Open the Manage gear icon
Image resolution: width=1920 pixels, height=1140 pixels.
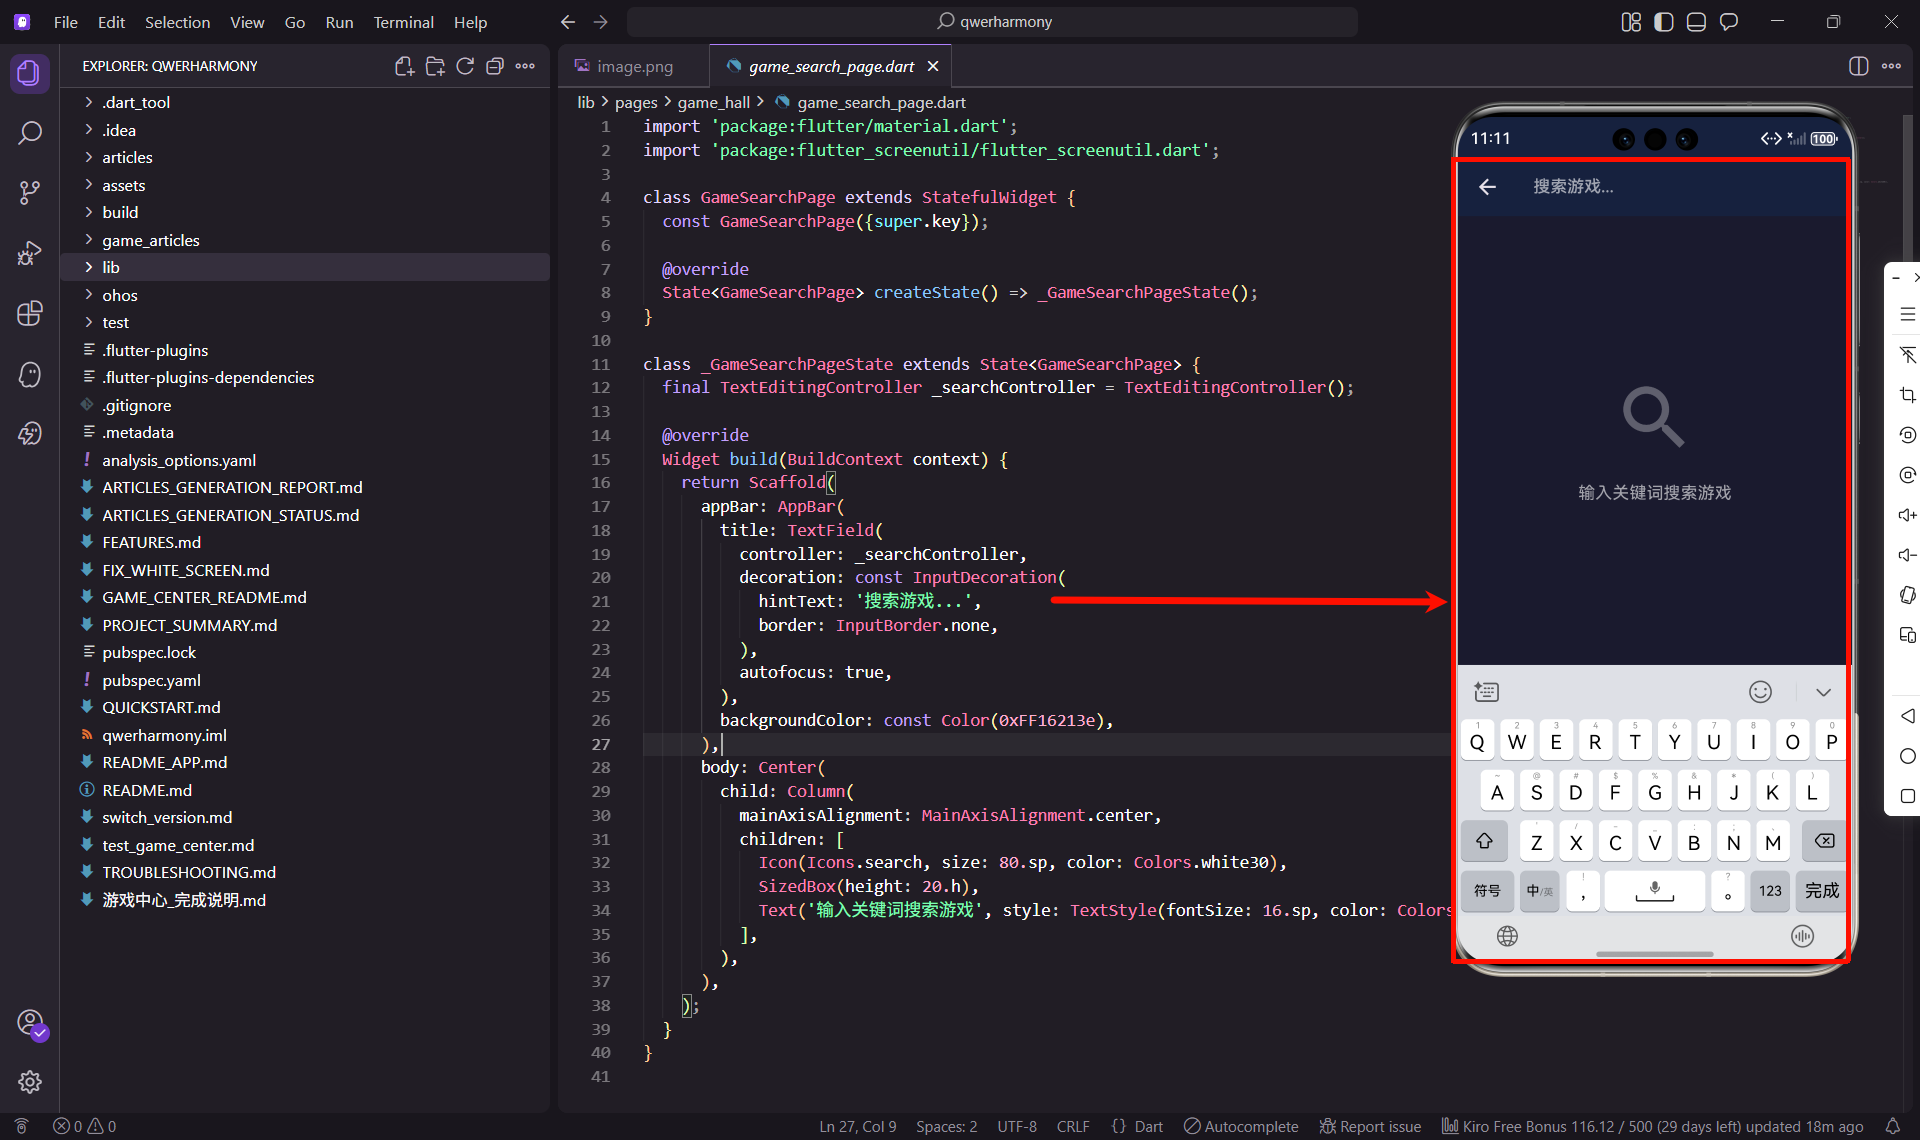coord(30,1081)
